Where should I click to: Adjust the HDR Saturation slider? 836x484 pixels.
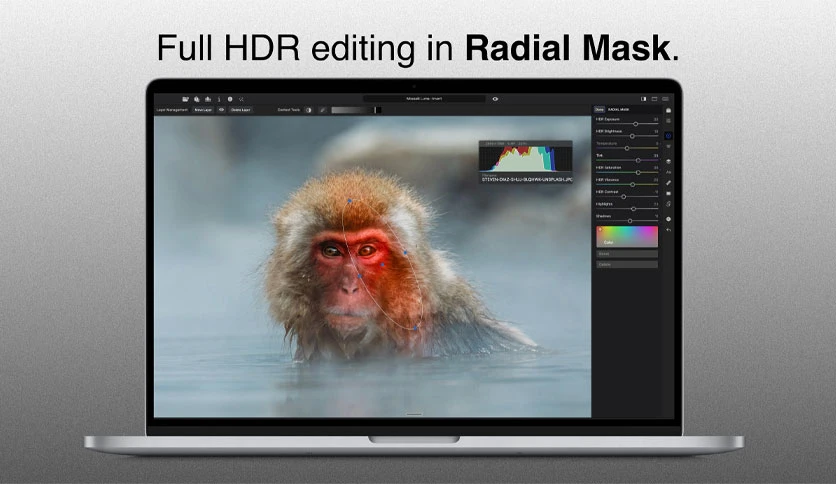tap(627, 172)
